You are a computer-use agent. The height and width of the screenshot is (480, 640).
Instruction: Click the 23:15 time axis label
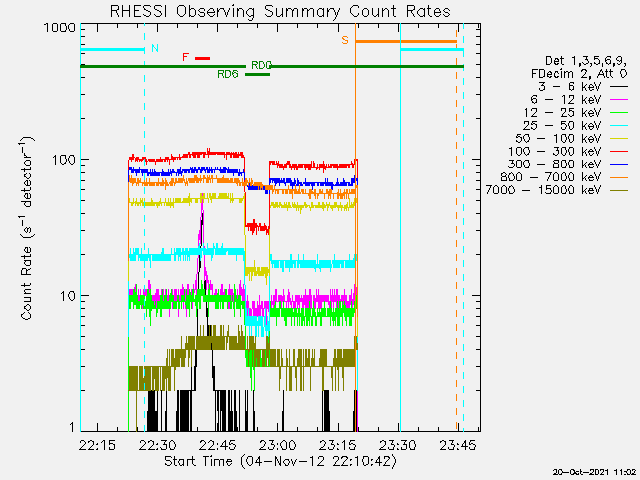point(338,445)
